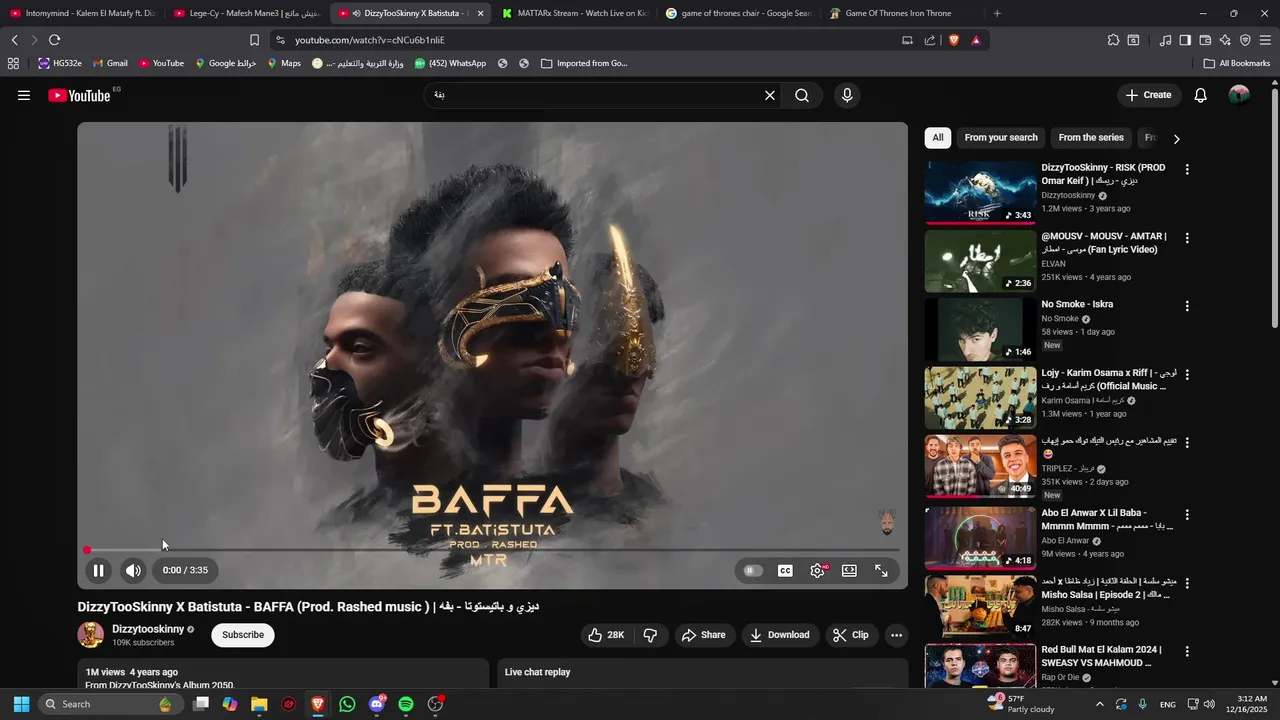Toggle autoplay switch in player
Viewport: 1280px width, 720px height.
click(x=752, y=570)
